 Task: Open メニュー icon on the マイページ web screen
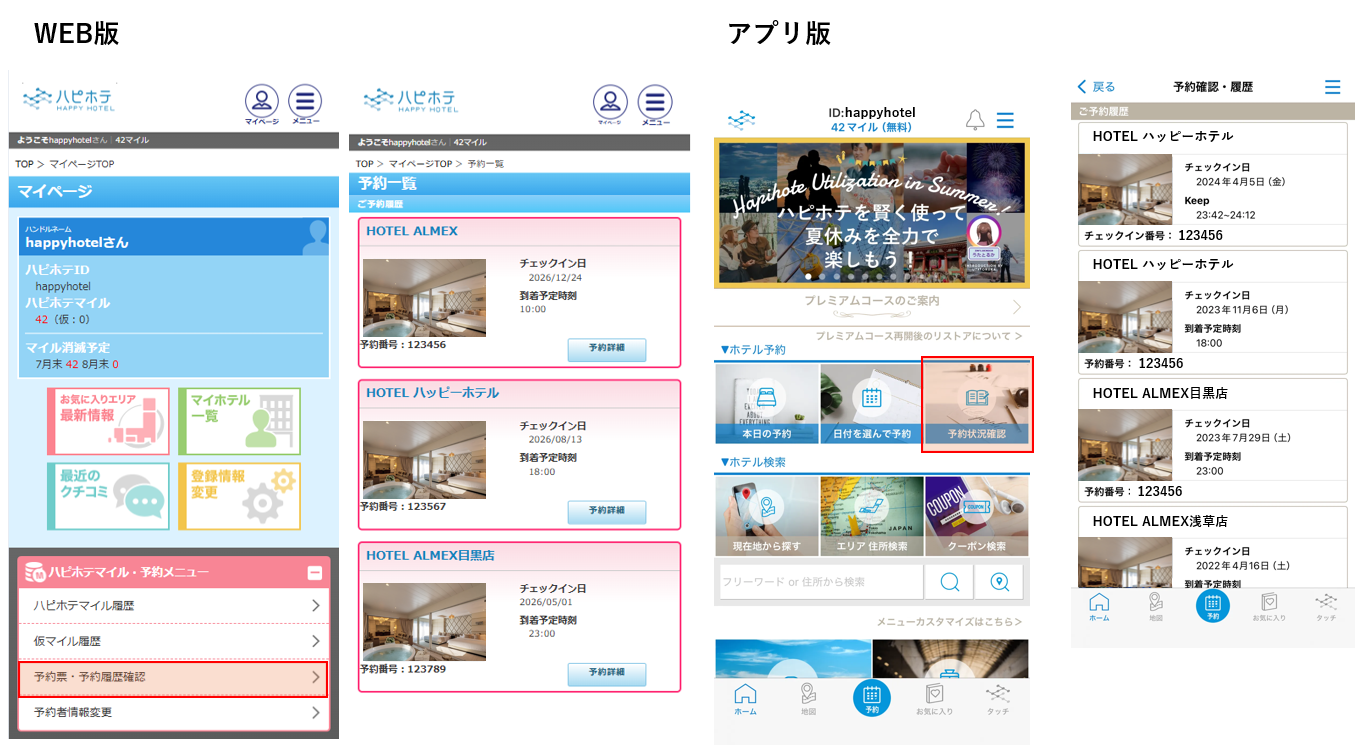coord(305,104)
